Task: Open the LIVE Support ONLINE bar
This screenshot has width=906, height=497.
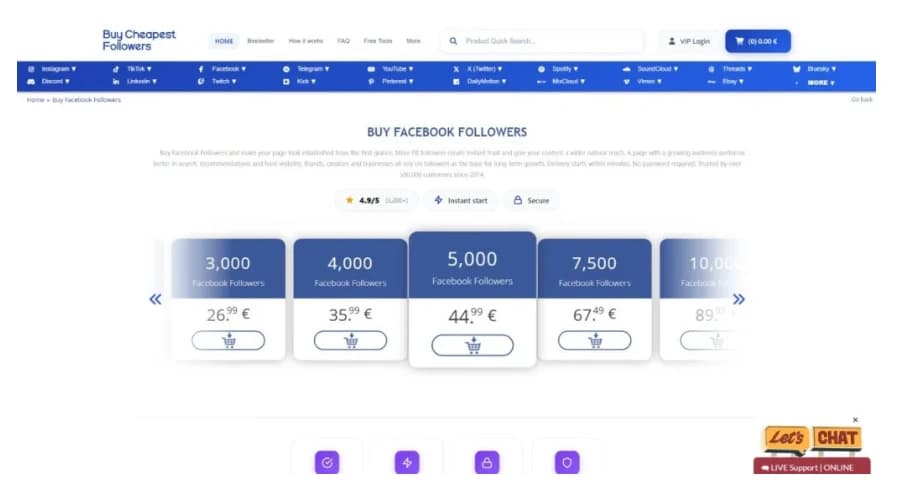Action: (812, 466)
